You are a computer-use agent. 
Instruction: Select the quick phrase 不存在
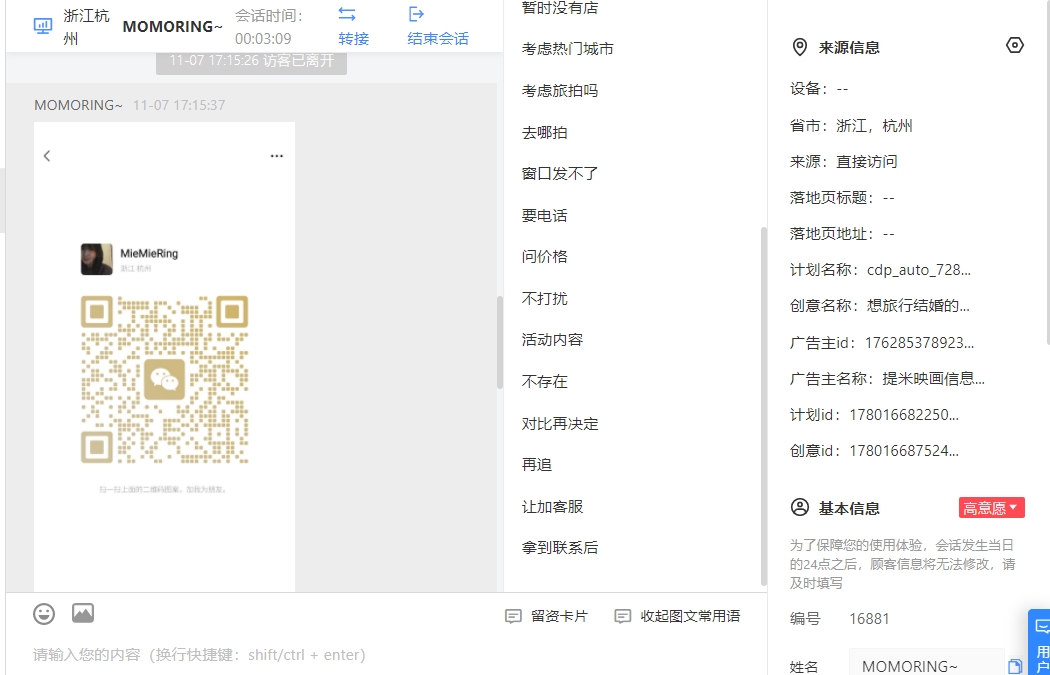[x=544, y=382]
